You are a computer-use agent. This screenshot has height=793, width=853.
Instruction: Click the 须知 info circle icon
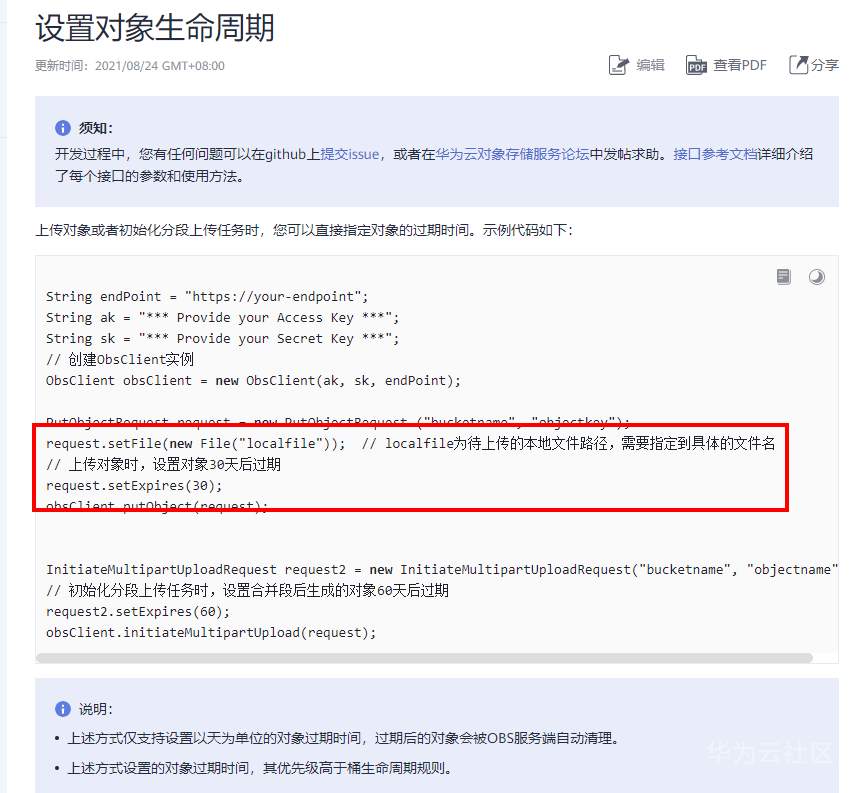click(x=63, y=128)
